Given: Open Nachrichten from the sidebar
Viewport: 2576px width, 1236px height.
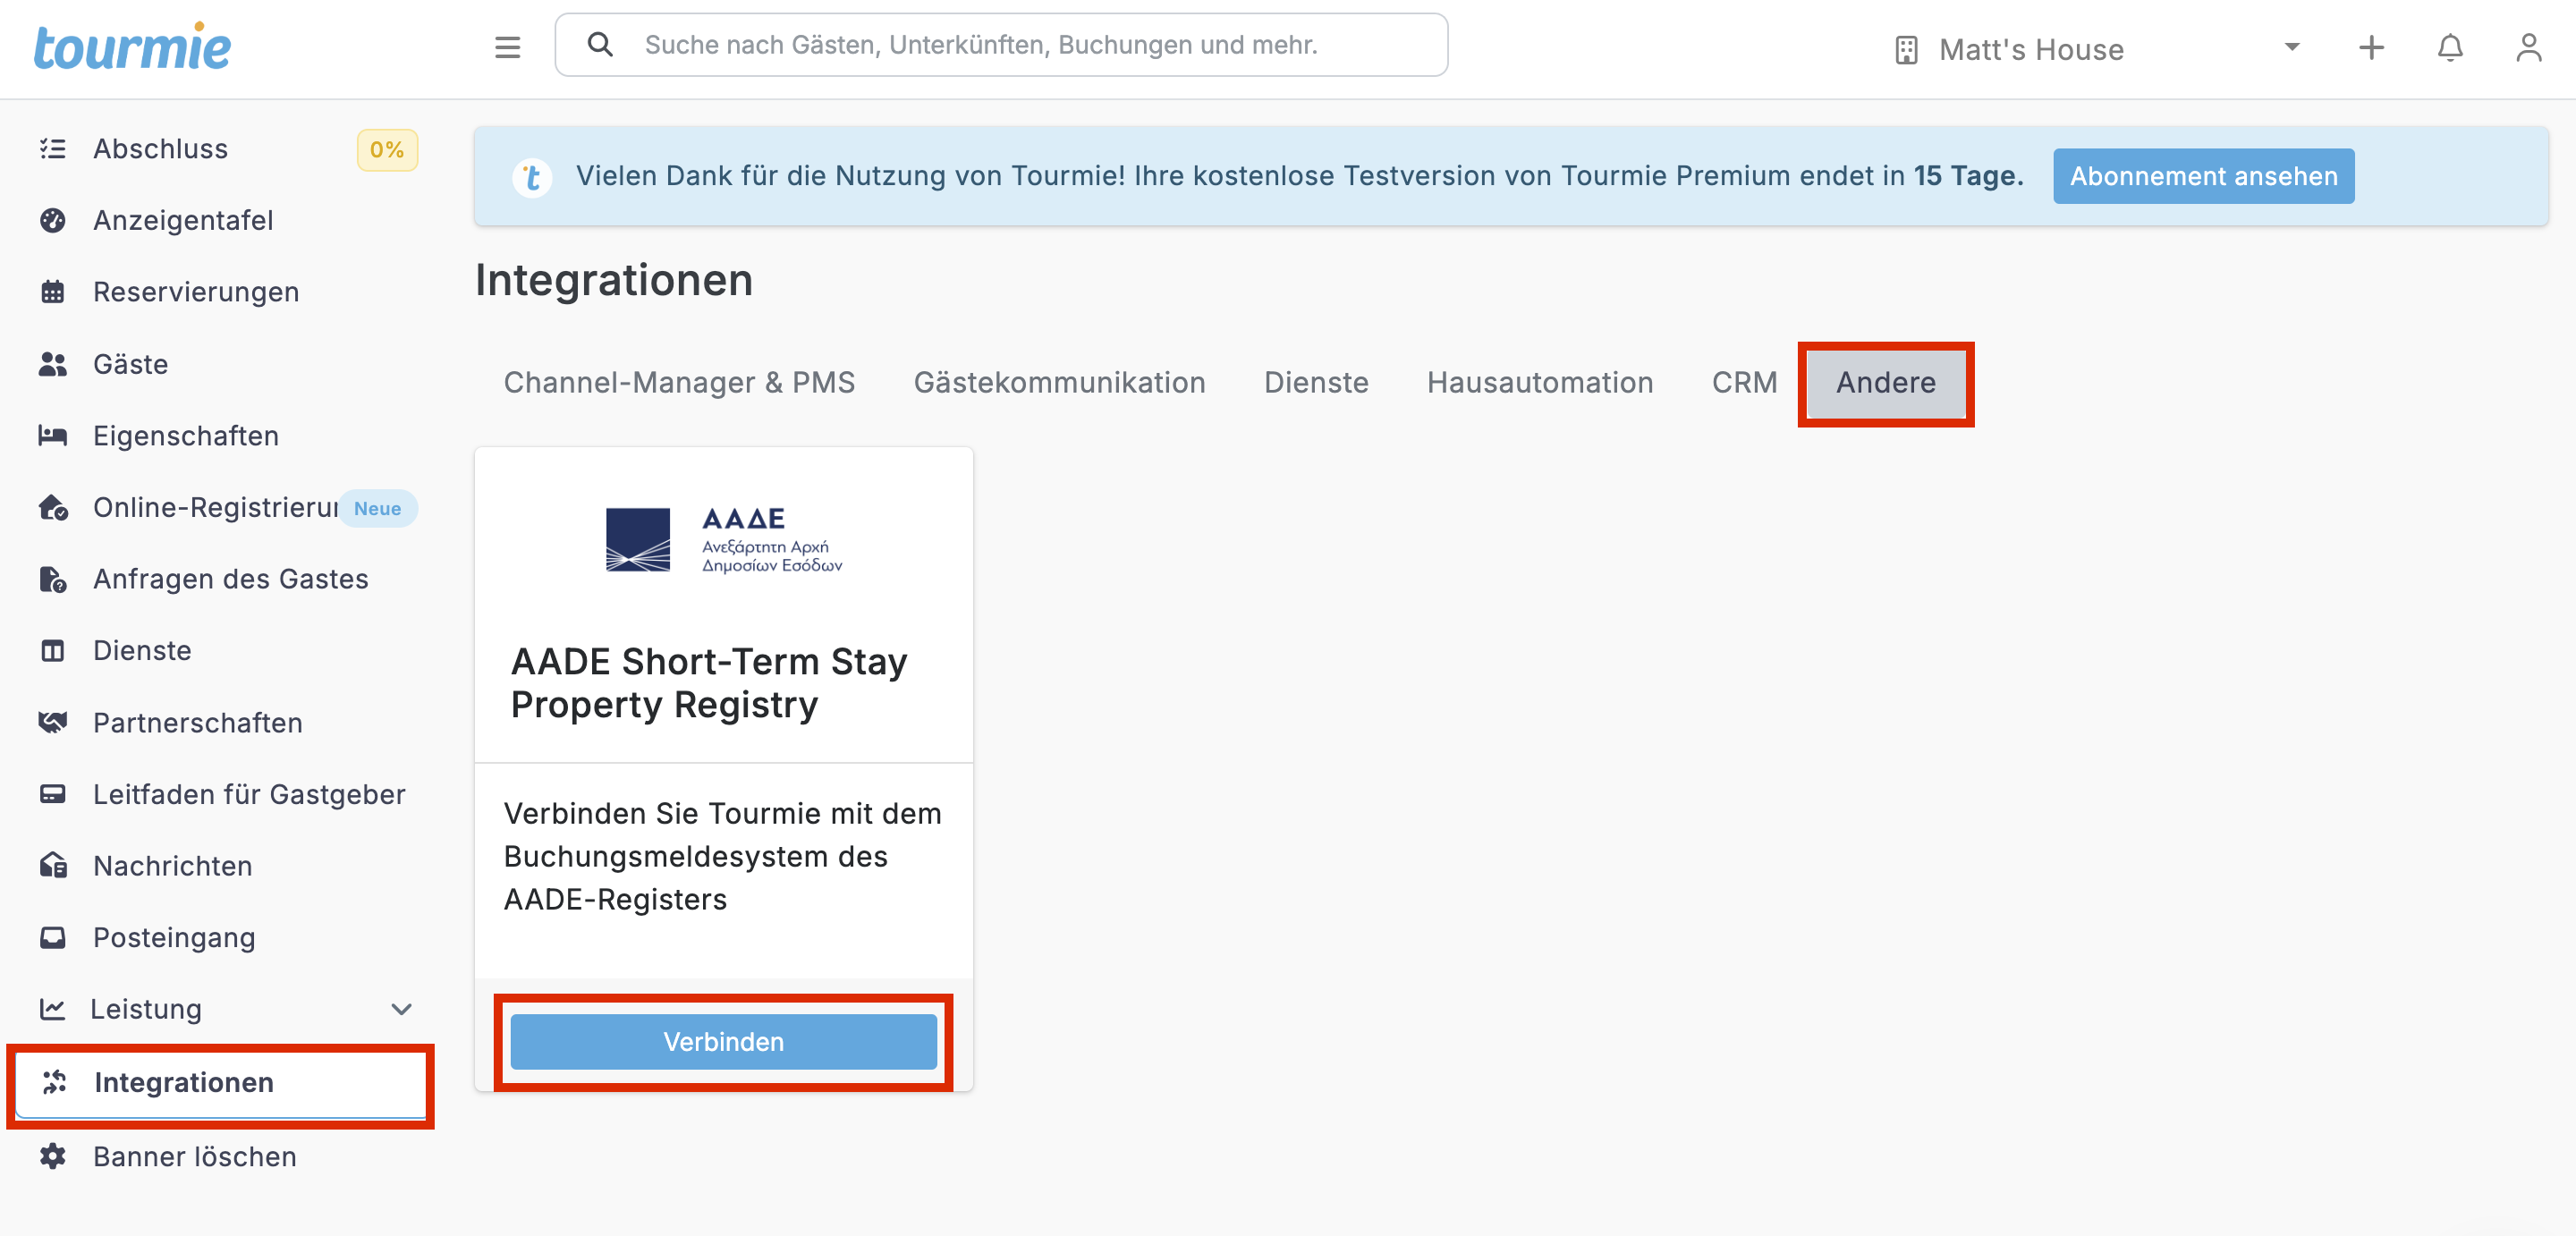Looking at the screenshot, I should tap(172, 865).
